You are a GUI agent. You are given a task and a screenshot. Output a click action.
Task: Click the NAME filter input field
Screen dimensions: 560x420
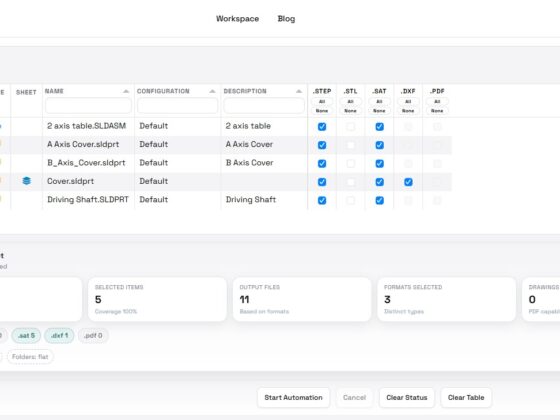click(x=88, y=106)
